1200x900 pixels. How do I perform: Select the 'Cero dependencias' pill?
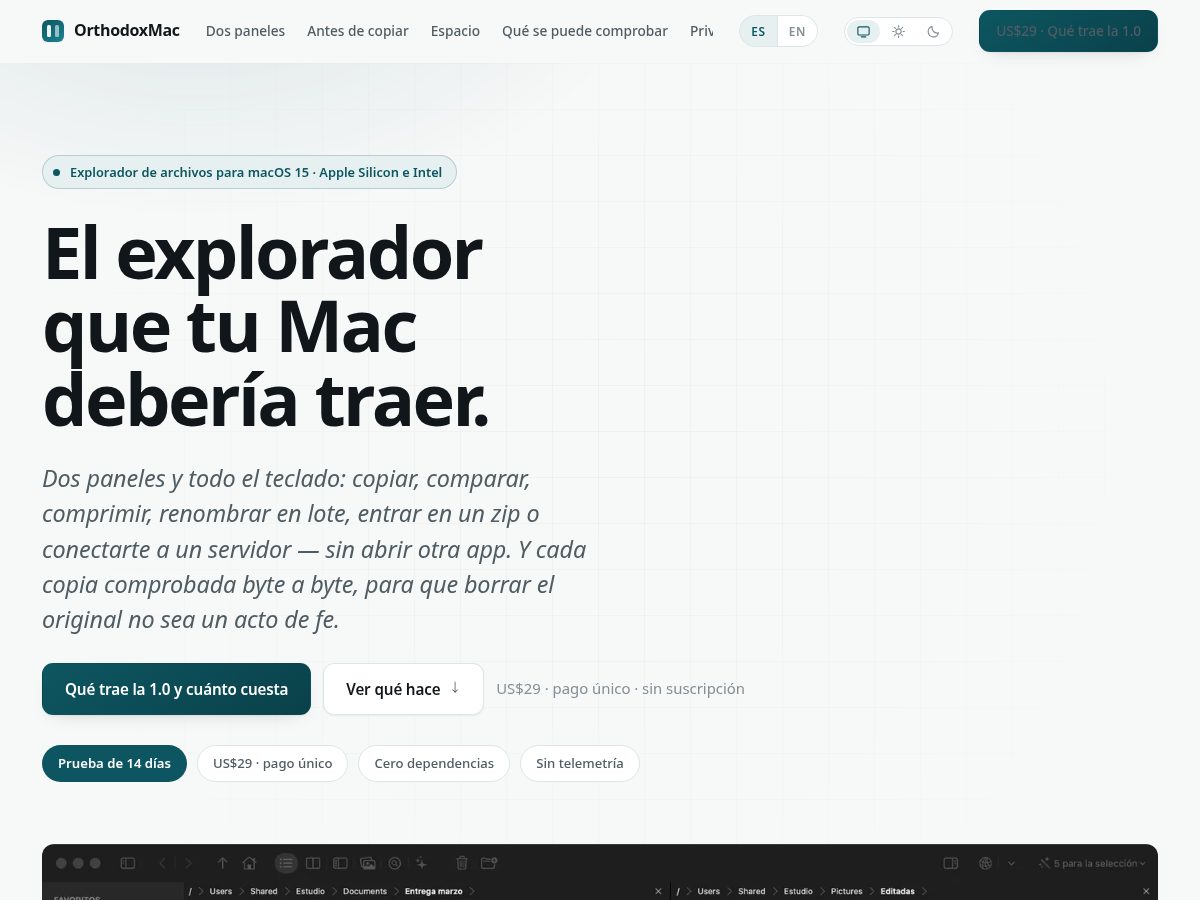click(434, 763)
